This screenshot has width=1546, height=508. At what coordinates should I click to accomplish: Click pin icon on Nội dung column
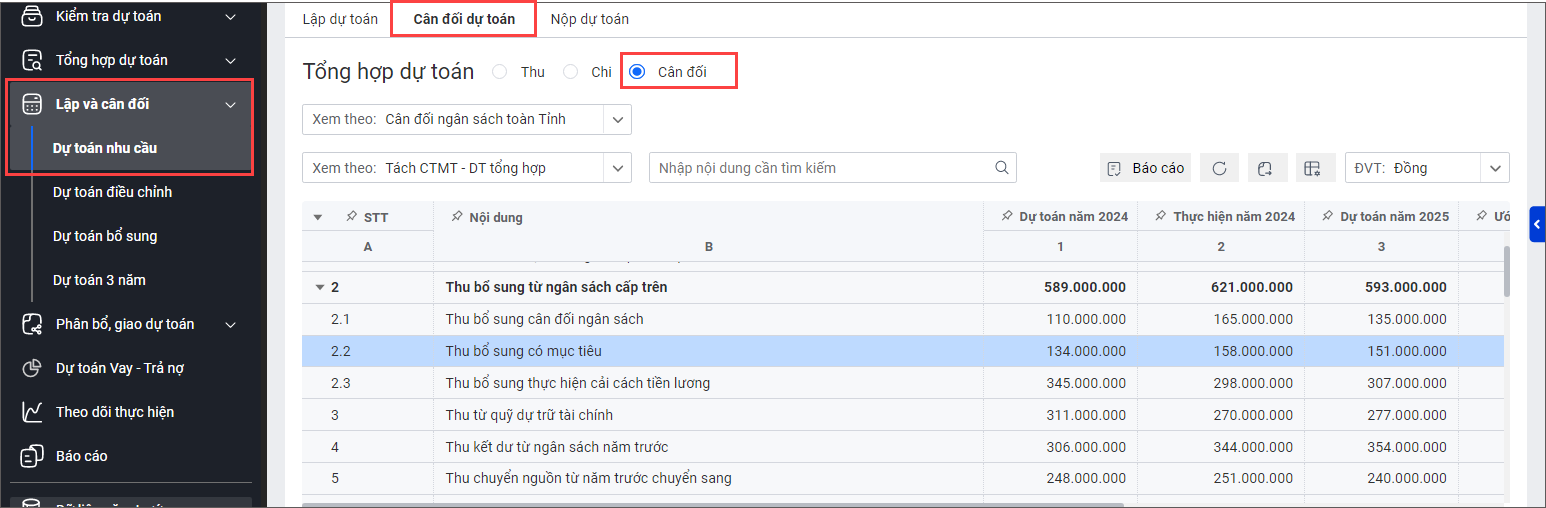457,217
